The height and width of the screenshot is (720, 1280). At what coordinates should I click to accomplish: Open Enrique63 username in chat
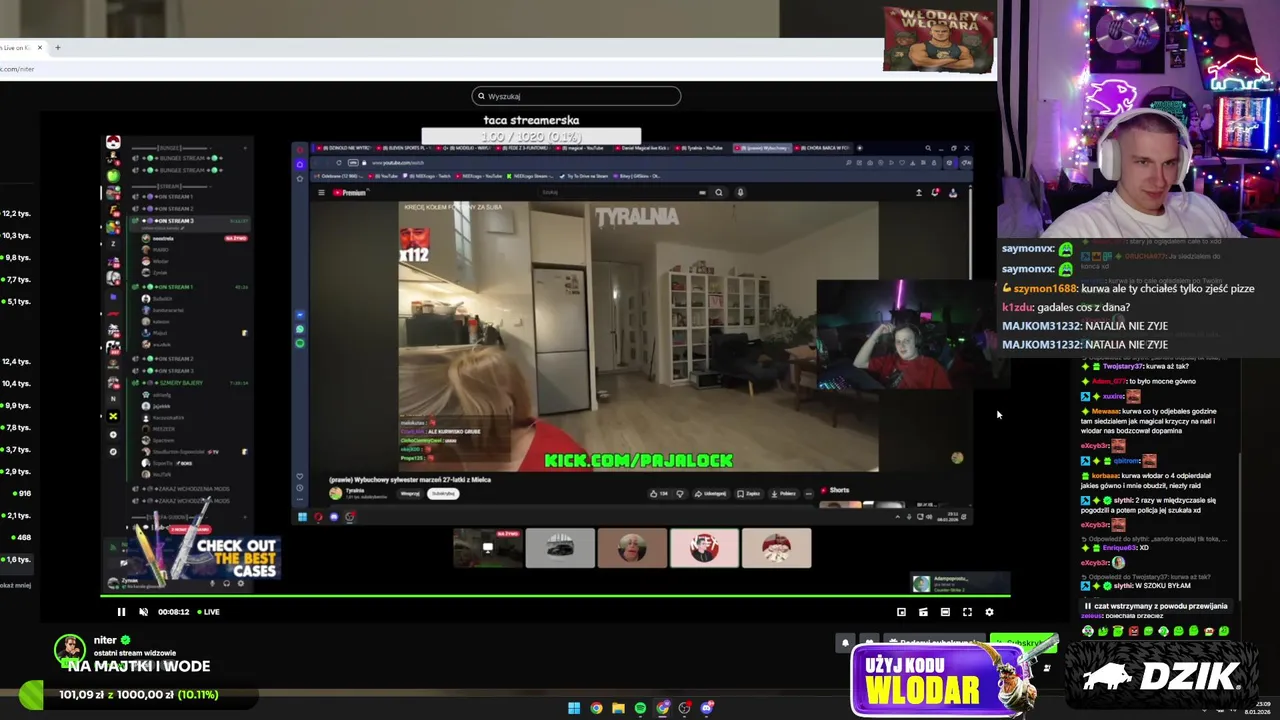point(1119,548)
